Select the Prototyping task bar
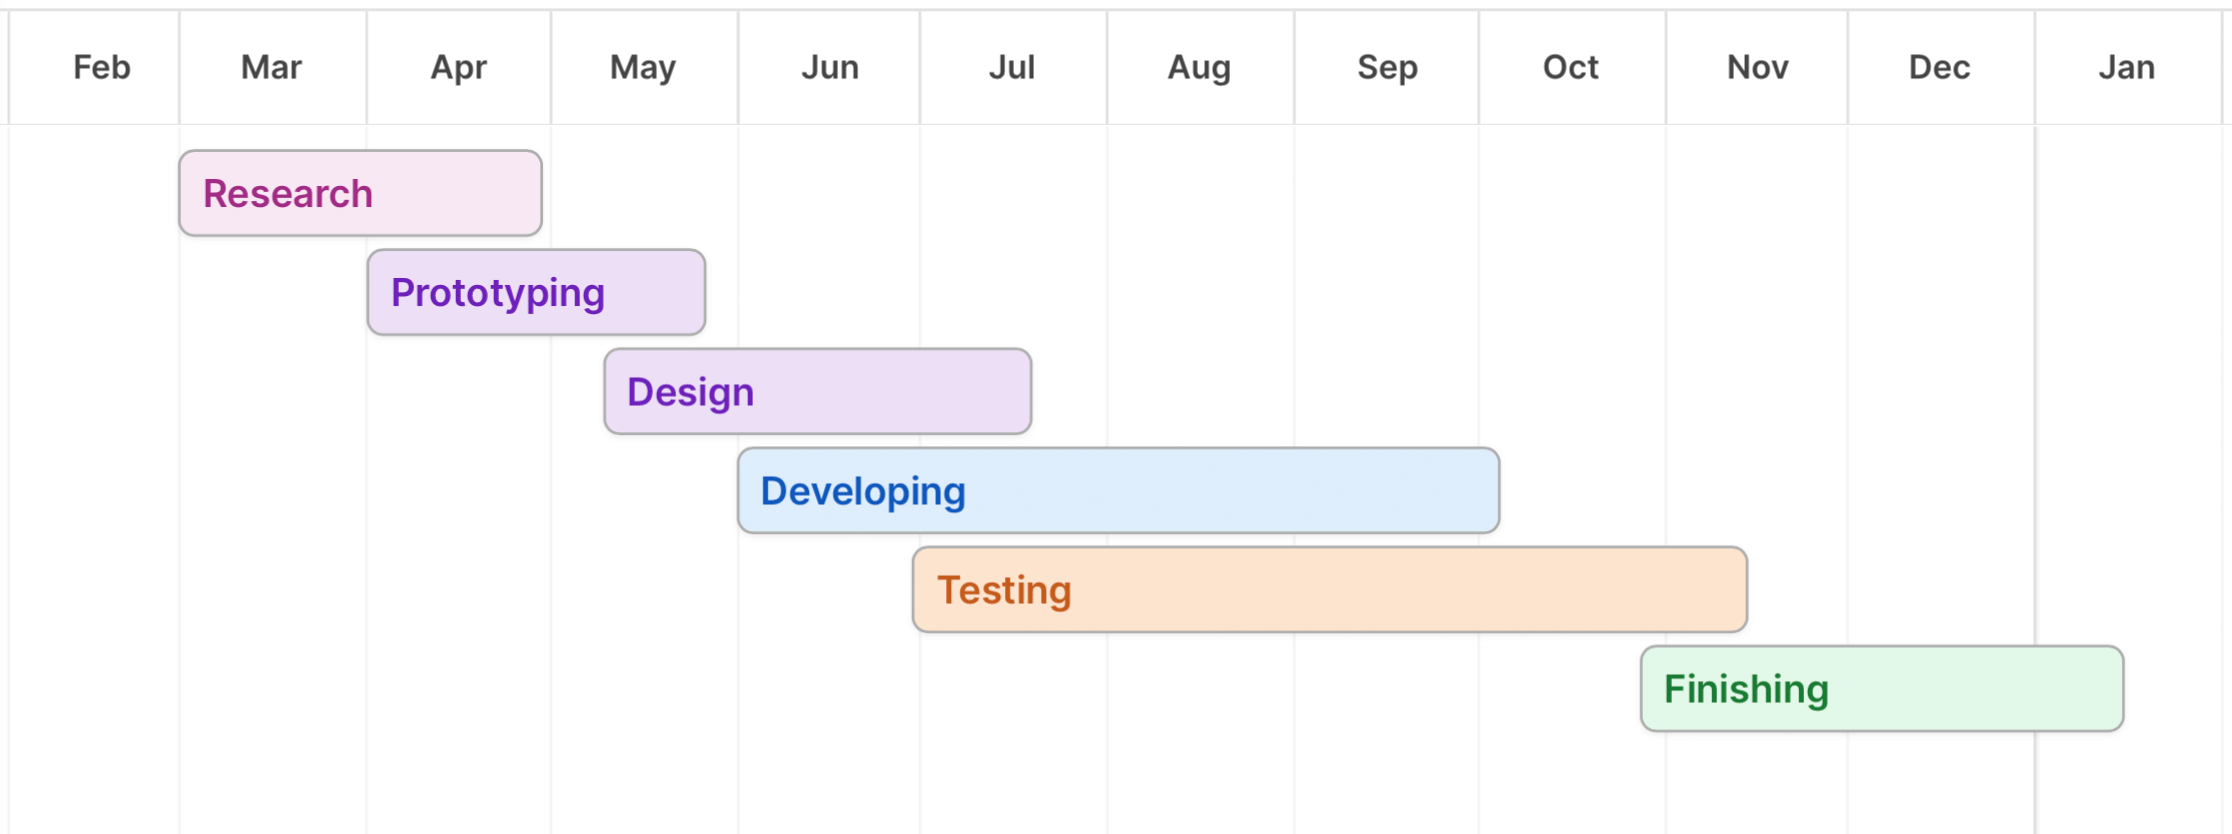 tap(536, 293)
